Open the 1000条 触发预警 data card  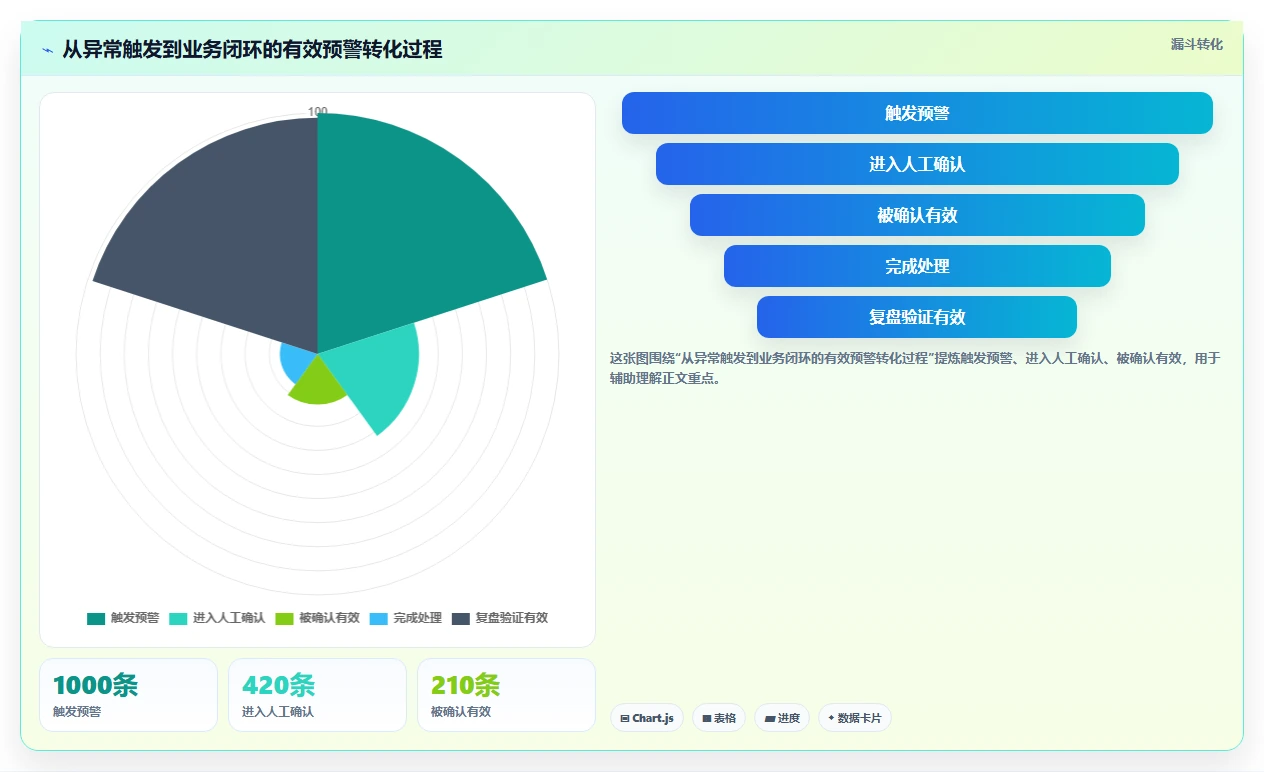(128, 695)
